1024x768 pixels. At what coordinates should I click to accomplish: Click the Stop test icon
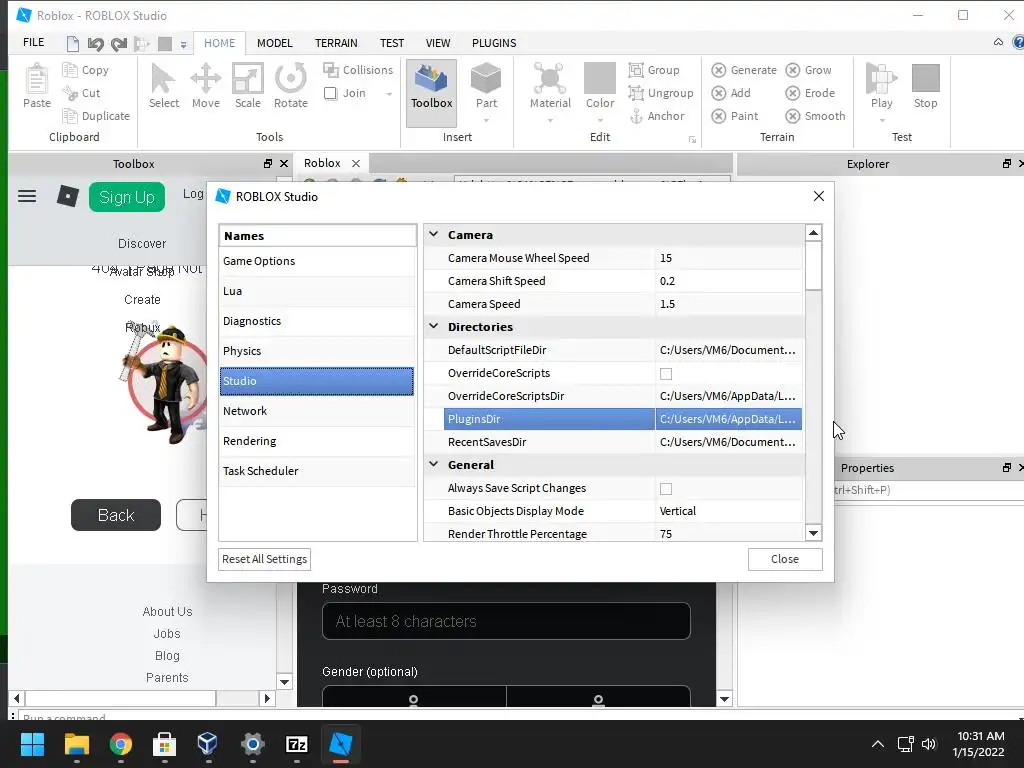point(925,78)
